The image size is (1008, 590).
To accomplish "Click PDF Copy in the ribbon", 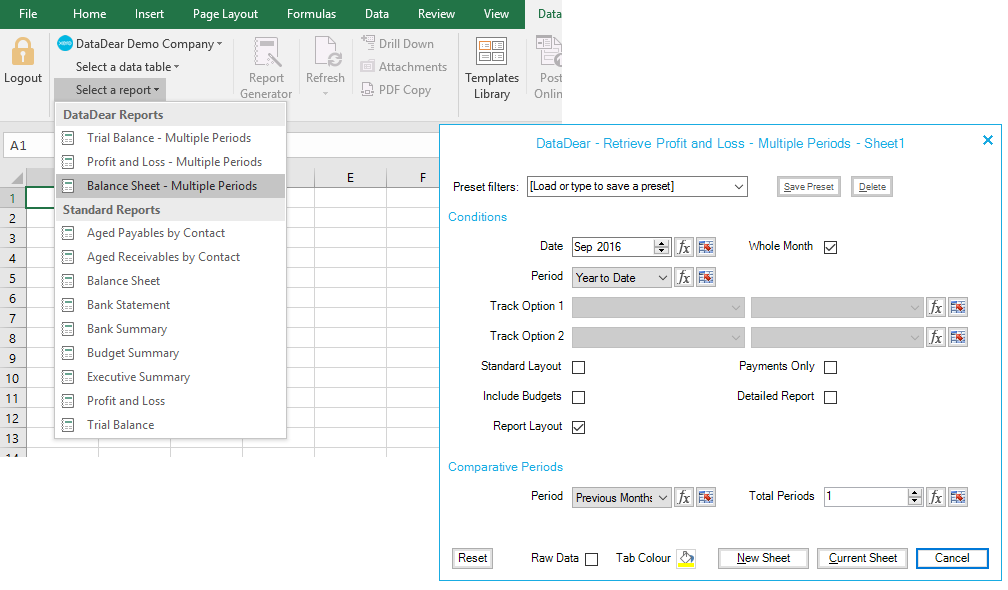I will pos(396,90).
